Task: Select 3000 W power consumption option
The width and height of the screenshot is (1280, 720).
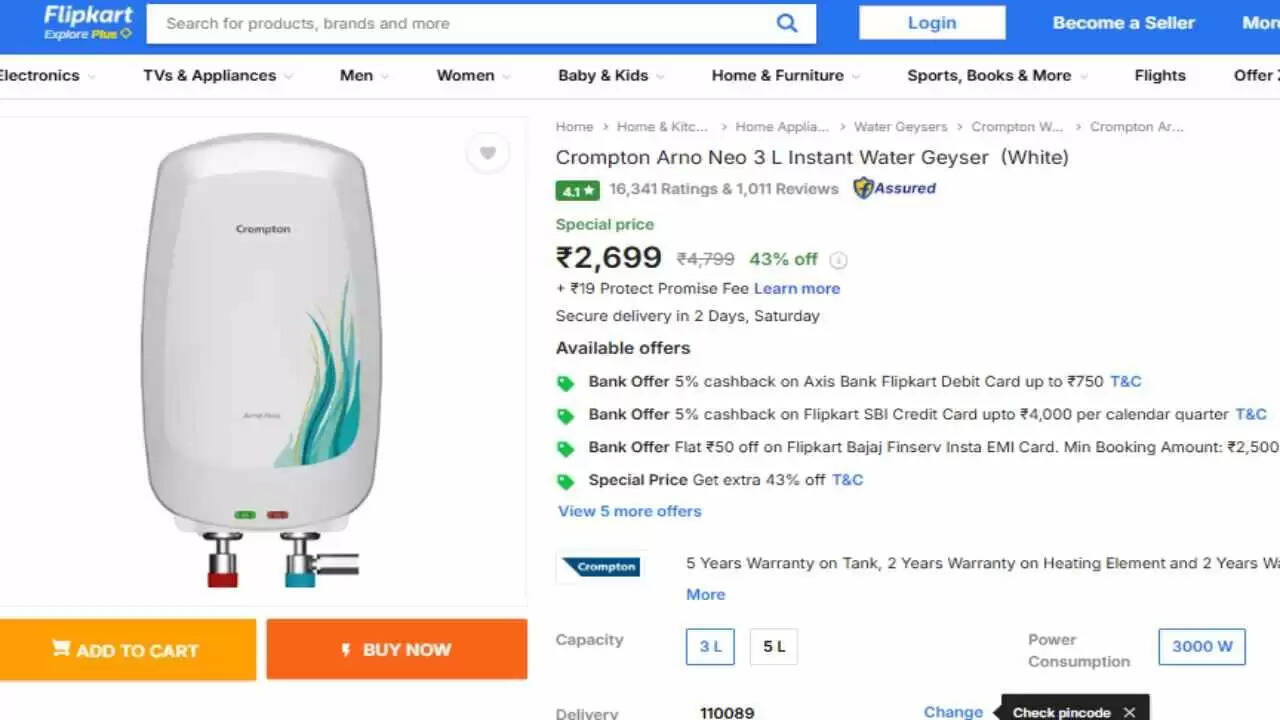Action: 1202,646
